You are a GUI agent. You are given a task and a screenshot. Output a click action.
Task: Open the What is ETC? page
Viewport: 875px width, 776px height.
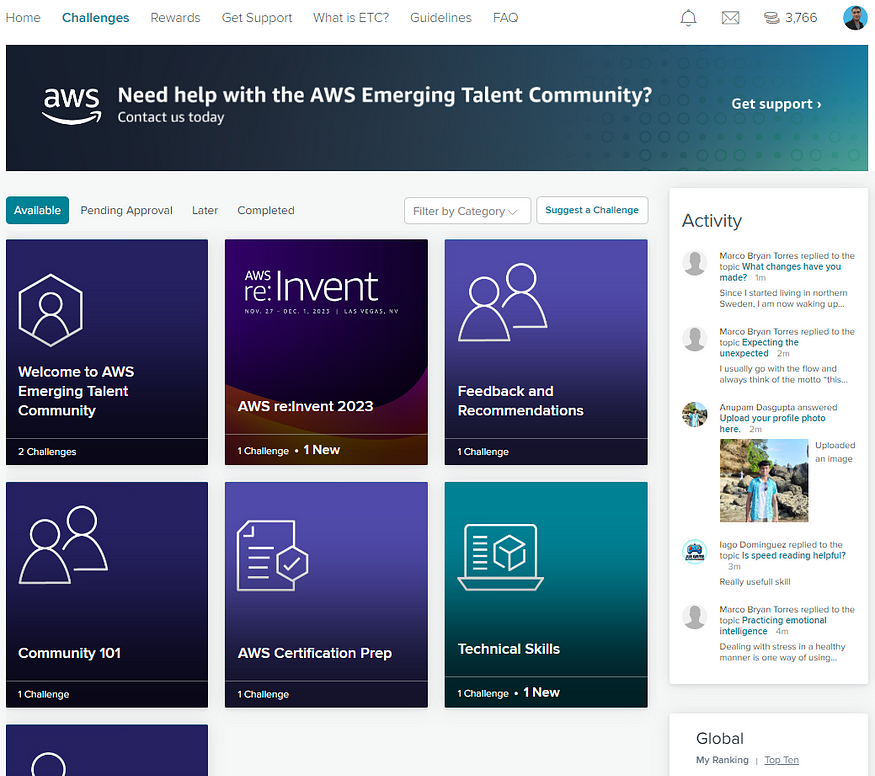click(x=351, y=18)
